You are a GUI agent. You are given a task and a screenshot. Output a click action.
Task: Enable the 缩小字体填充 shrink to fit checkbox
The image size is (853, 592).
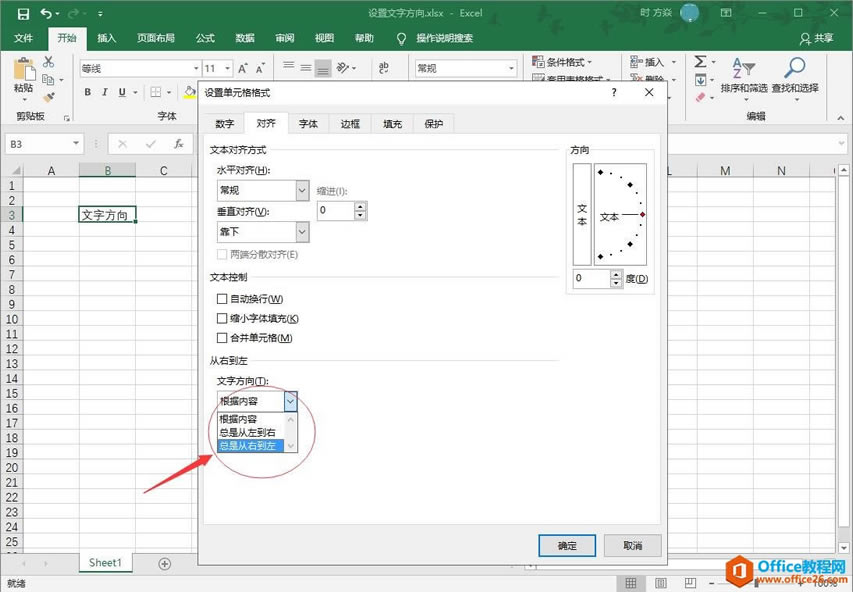[x=221, y=318]
